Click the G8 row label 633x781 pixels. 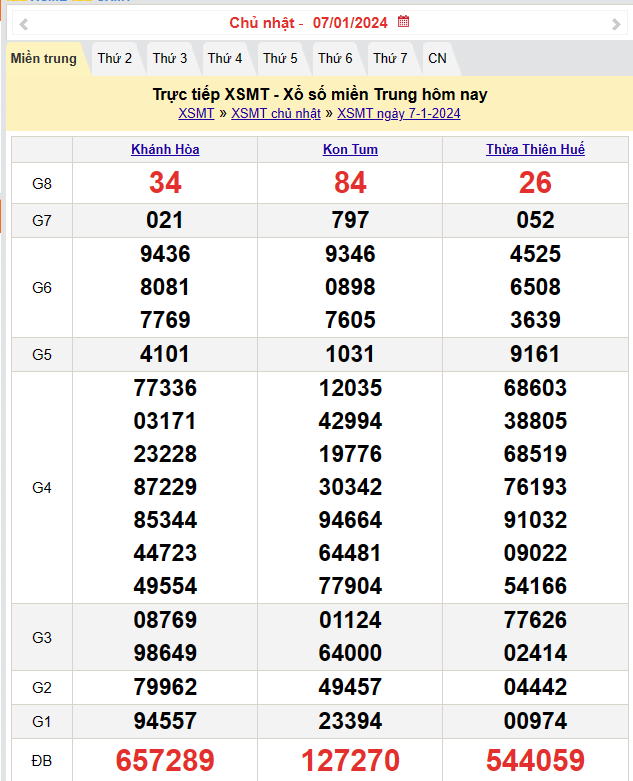tap(42, 184)
